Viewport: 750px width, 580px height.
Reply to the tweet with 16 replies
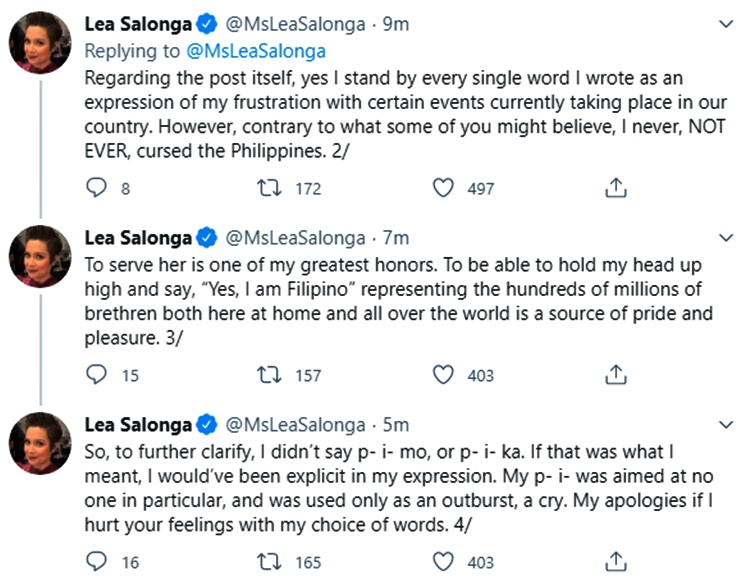96,561
